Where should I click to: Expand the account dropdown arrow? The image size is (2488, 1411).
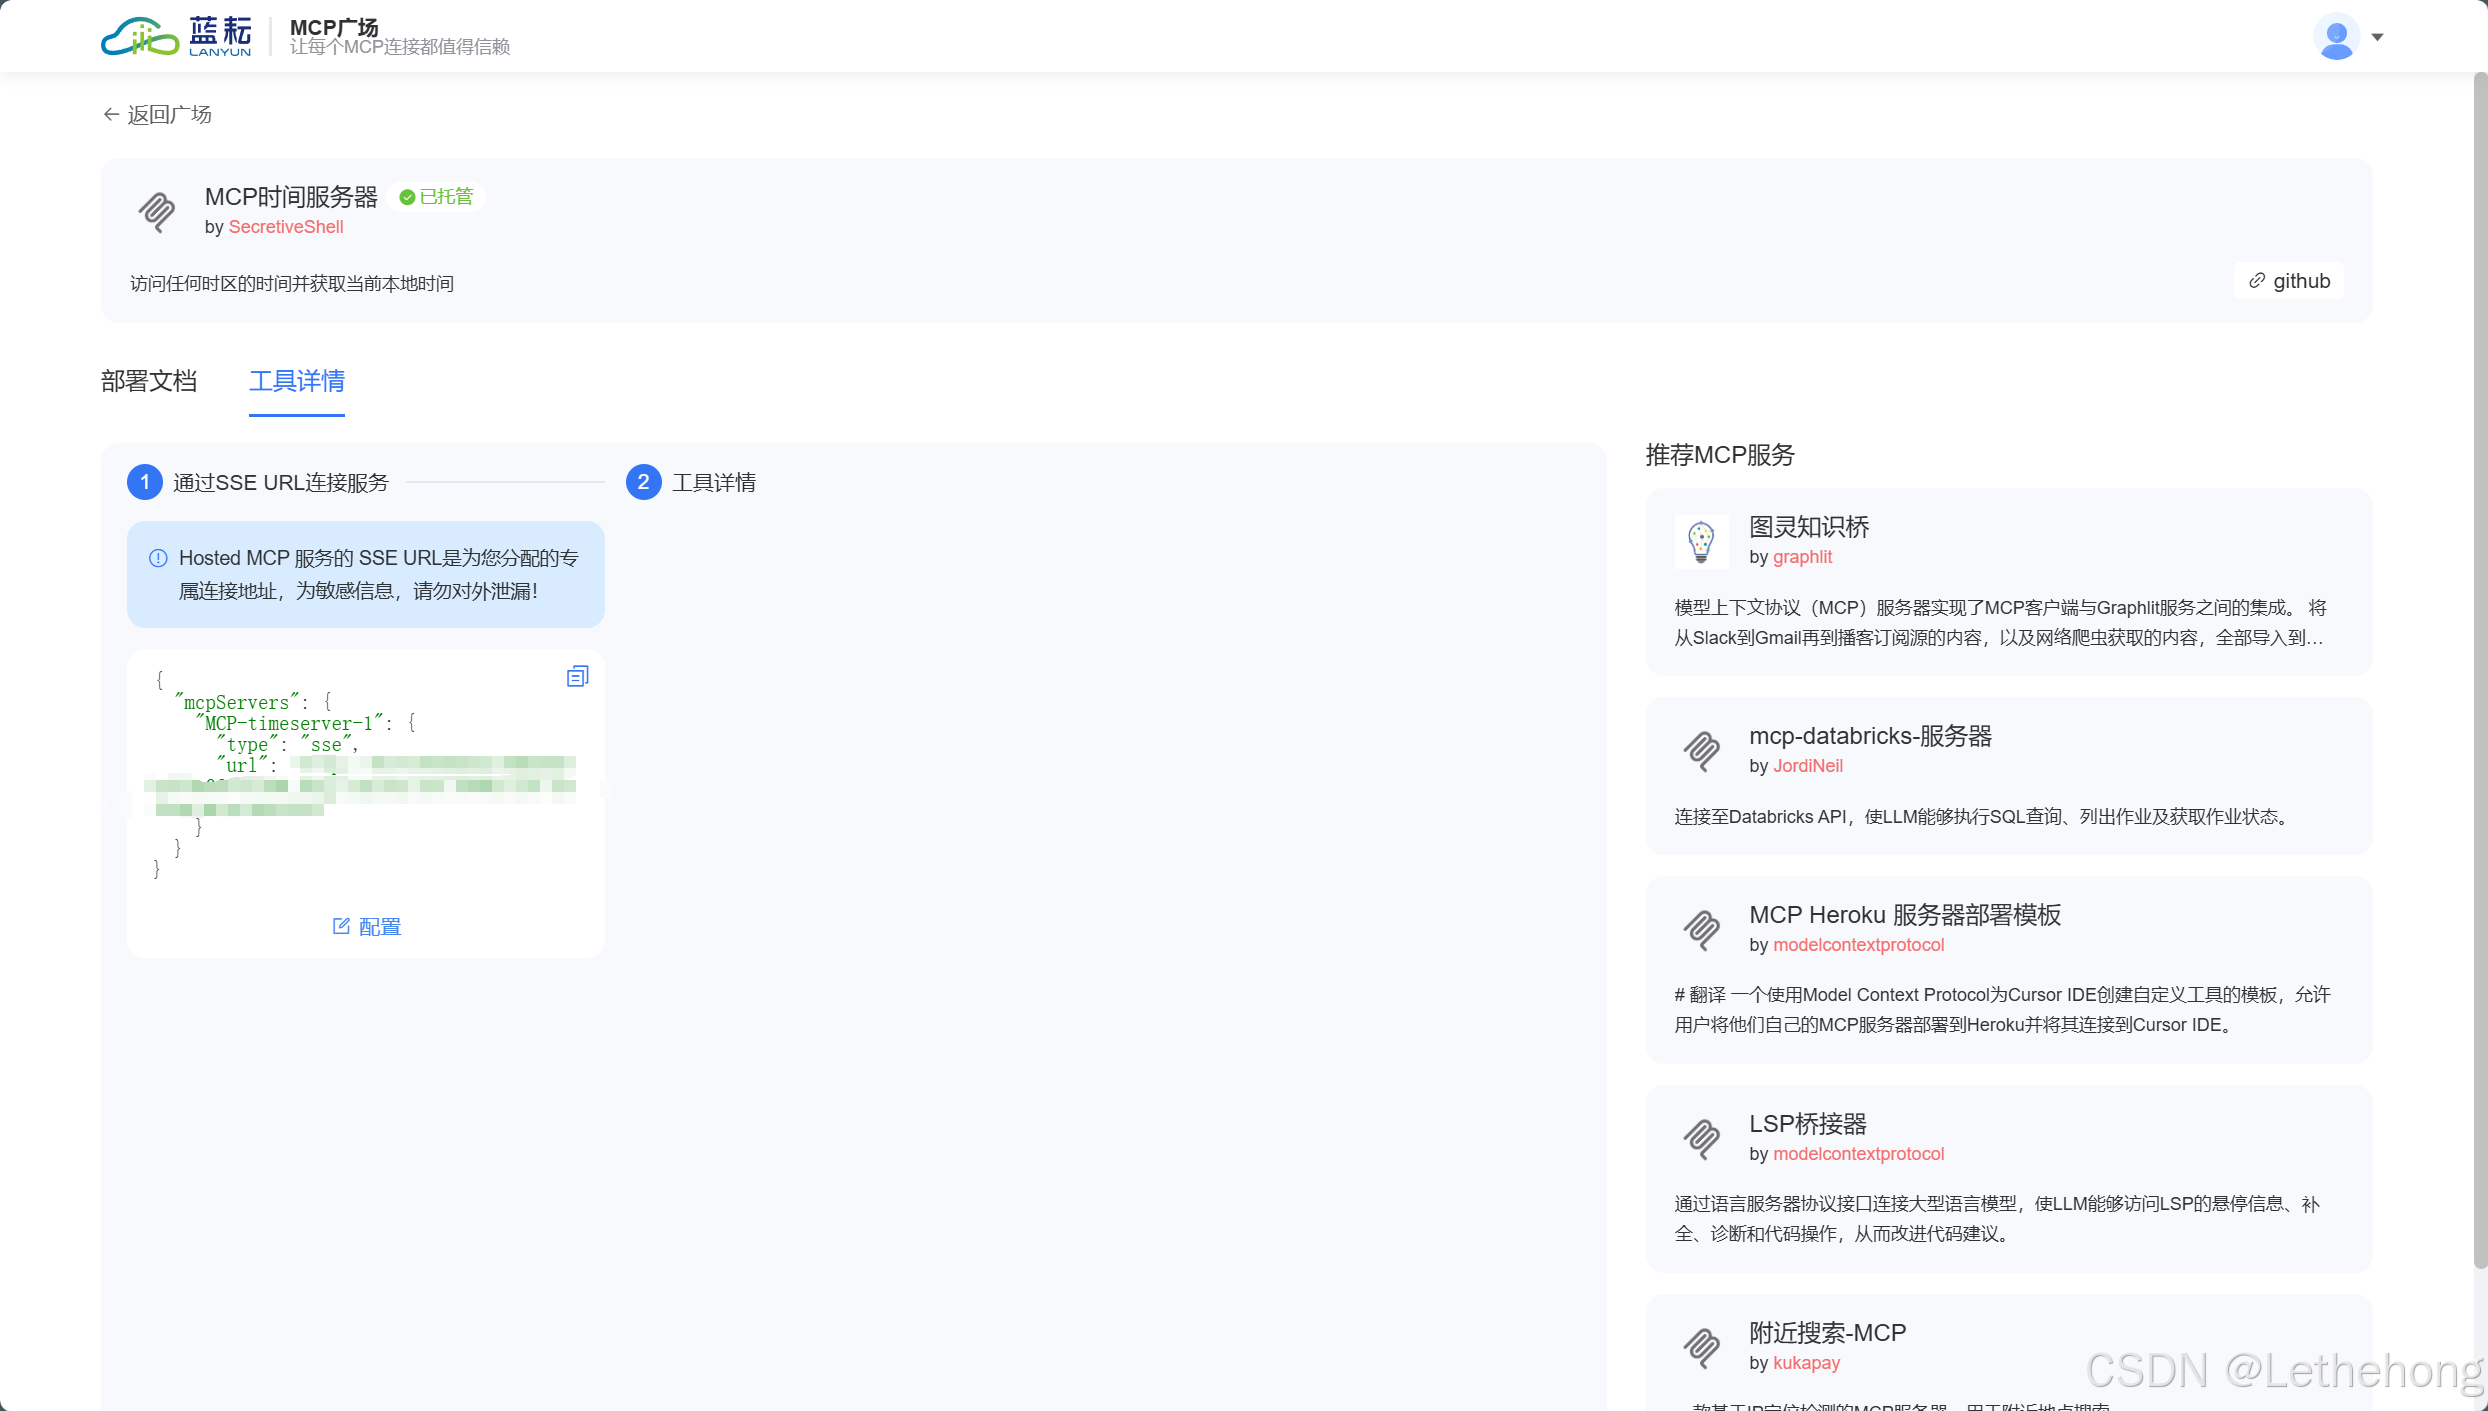[x=2378, y=38]
